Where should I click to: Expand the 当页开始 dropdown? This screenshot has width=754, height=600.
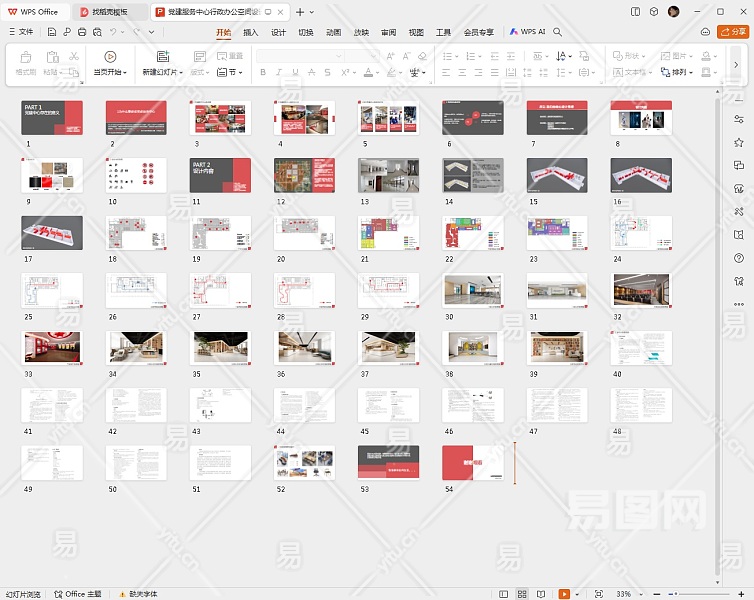pos(124,73)
